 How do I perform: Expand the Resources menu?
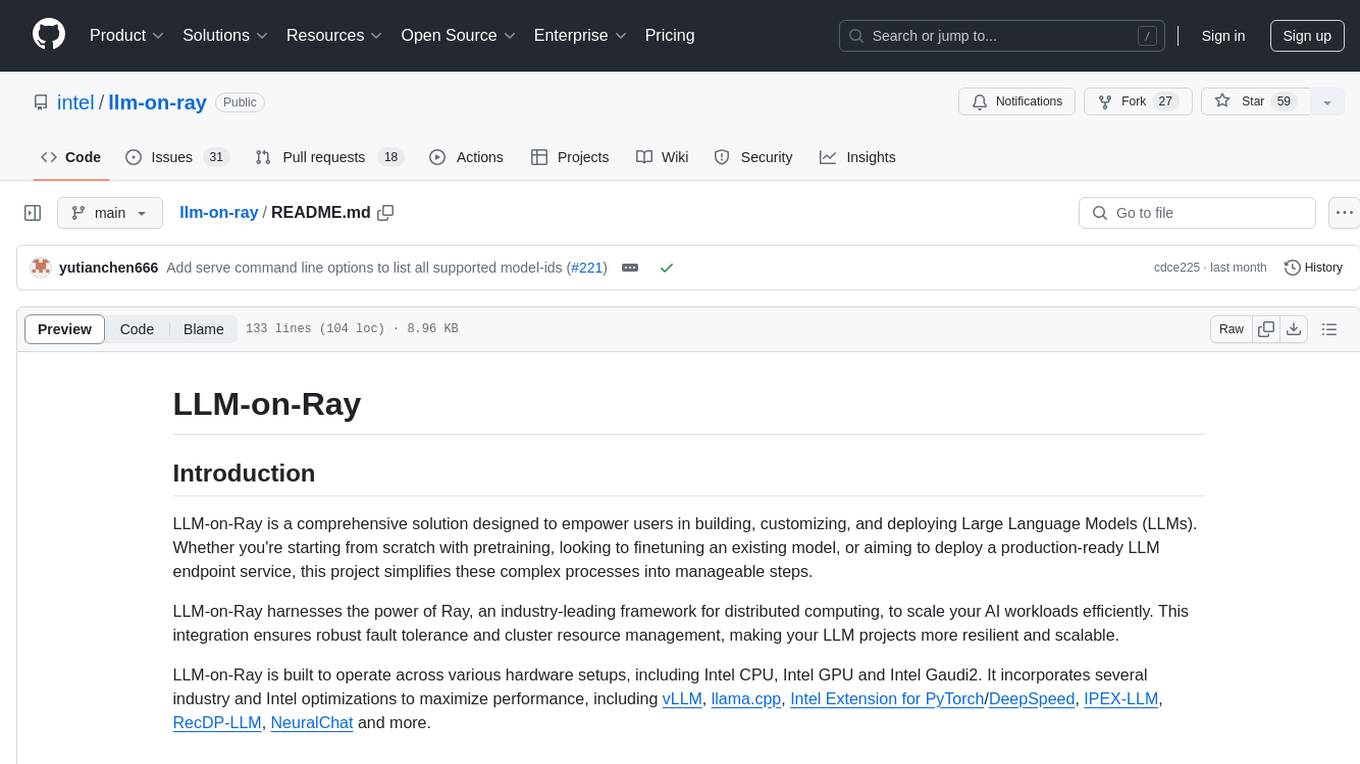click(x=334, y=35)
